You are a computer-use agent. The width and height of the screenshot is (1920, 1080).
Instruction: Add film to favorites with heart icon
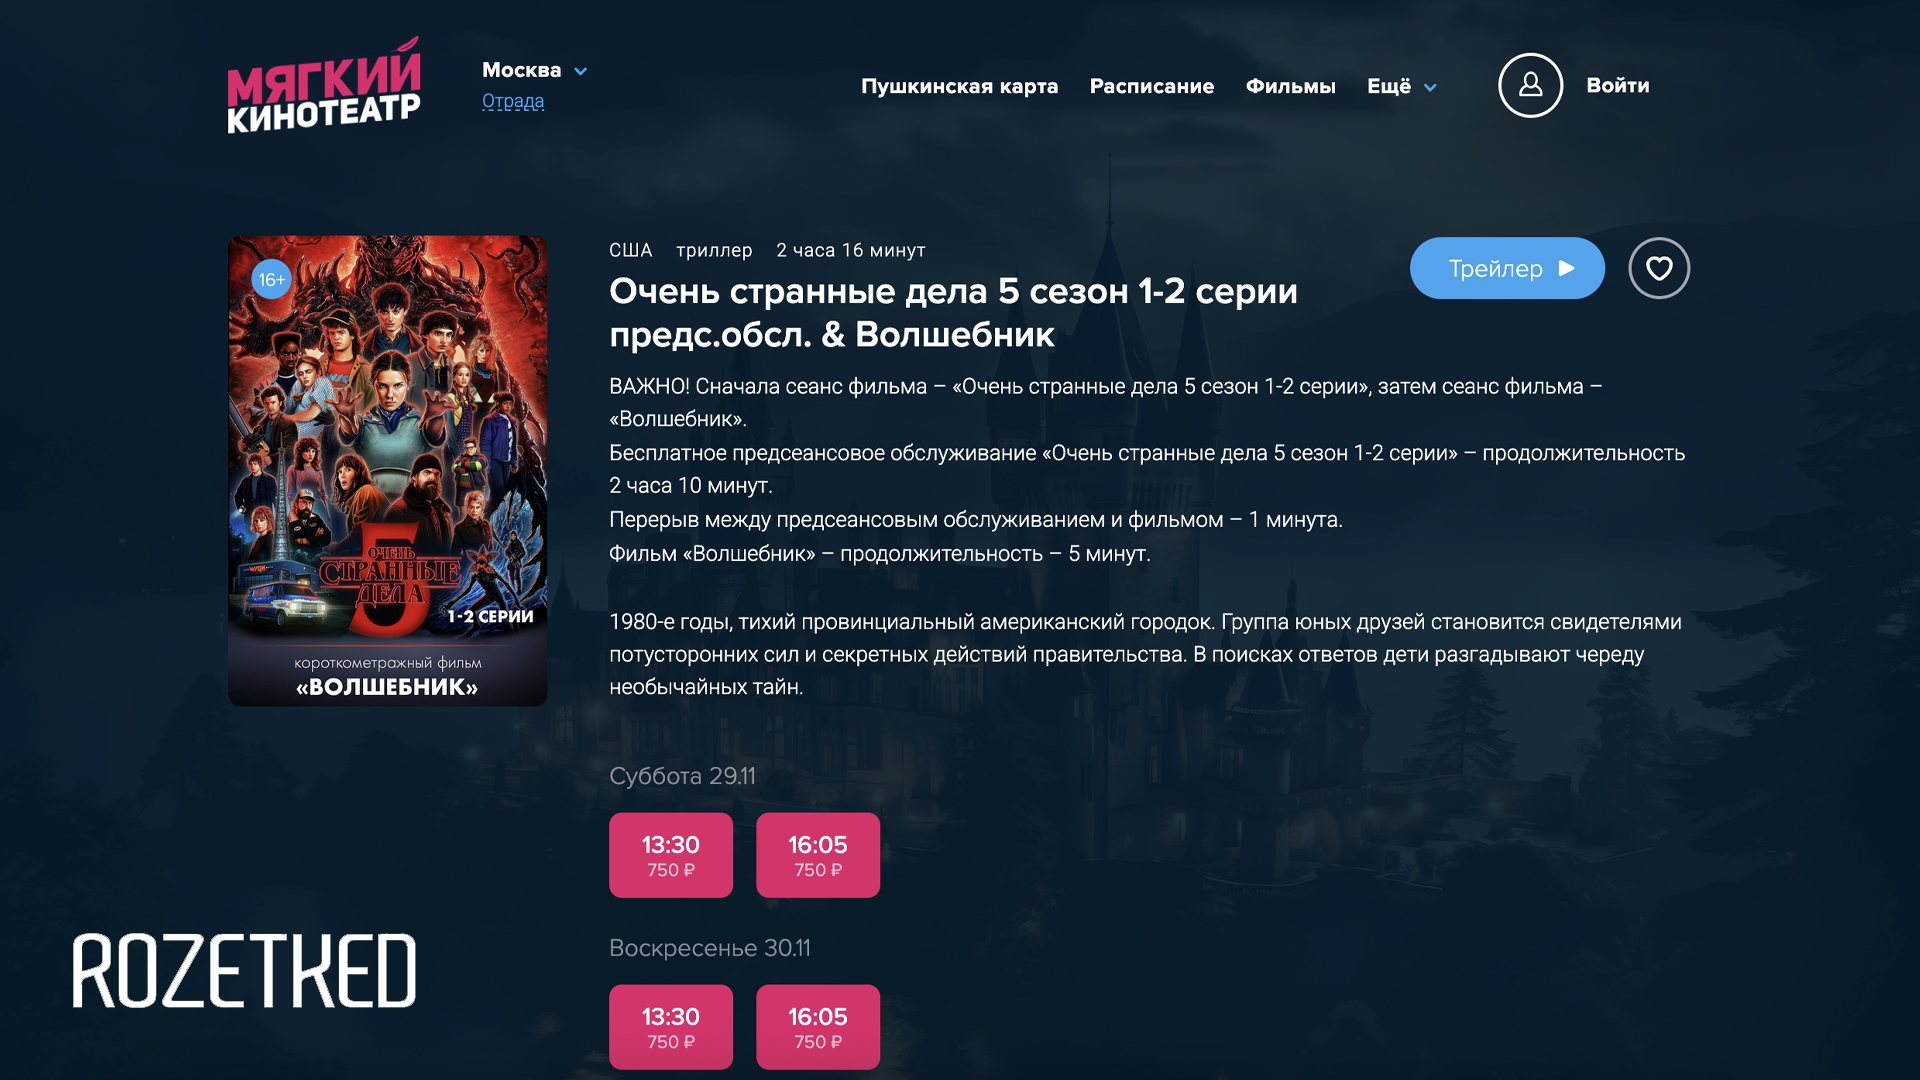click(1659, 268)
